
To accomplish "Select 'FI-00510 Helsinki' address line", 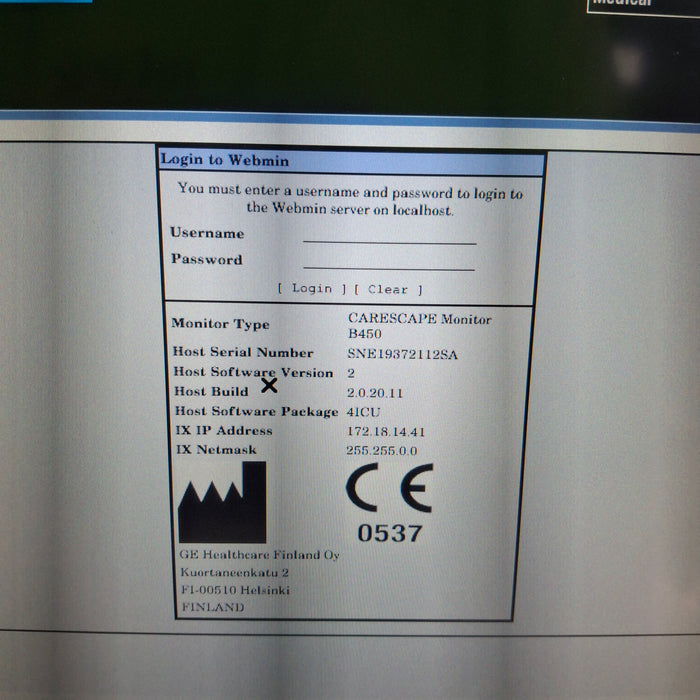I will [x=235, y=590].
